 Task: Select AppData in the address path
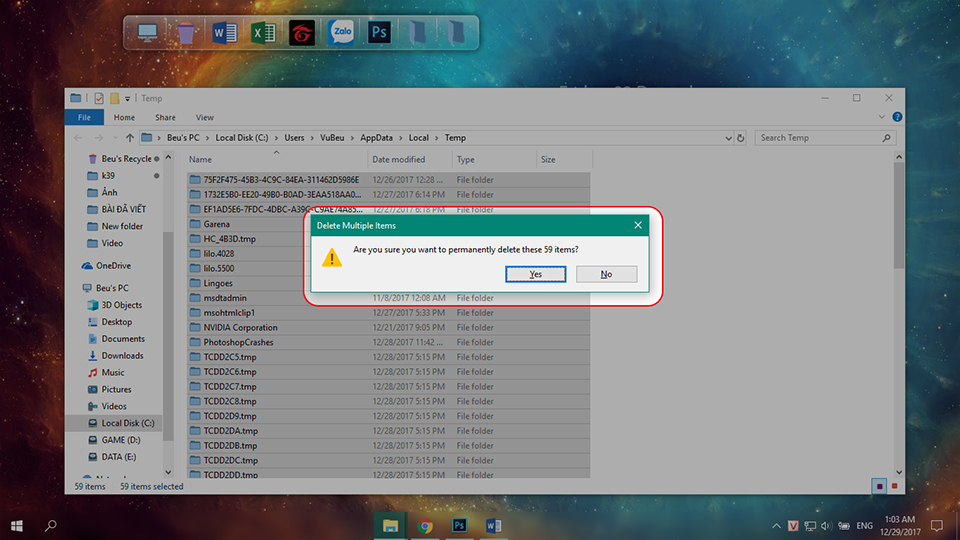[x=376, y=138]
